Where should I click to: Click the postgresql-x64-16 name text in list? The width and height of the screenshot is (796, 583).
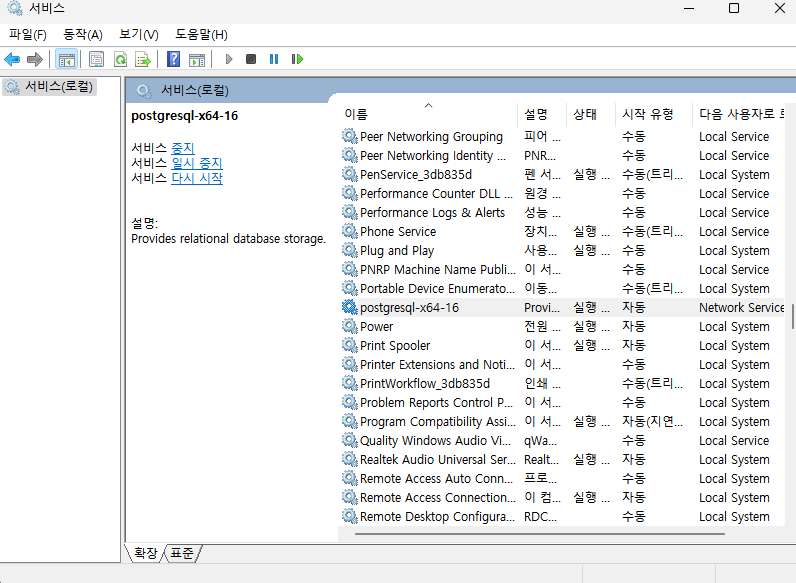point(409,307)
